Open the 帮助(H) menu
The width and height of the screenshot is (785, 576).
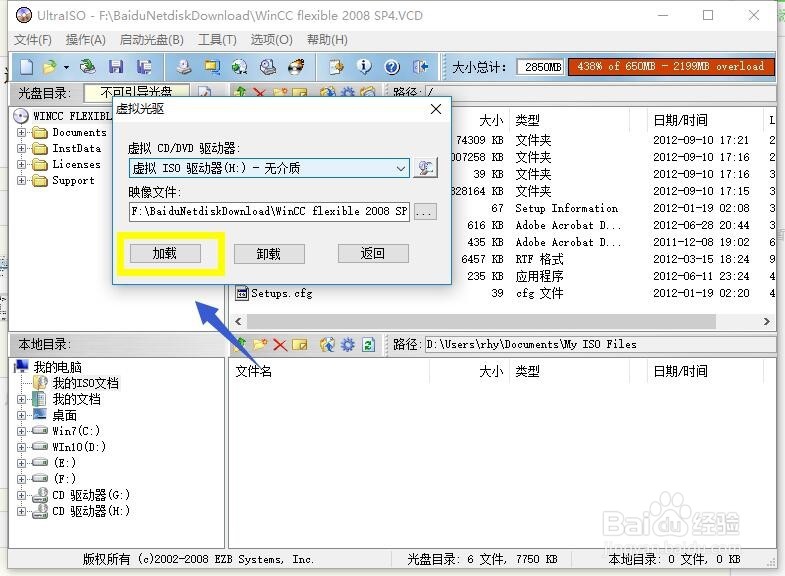tap(327, 40)
